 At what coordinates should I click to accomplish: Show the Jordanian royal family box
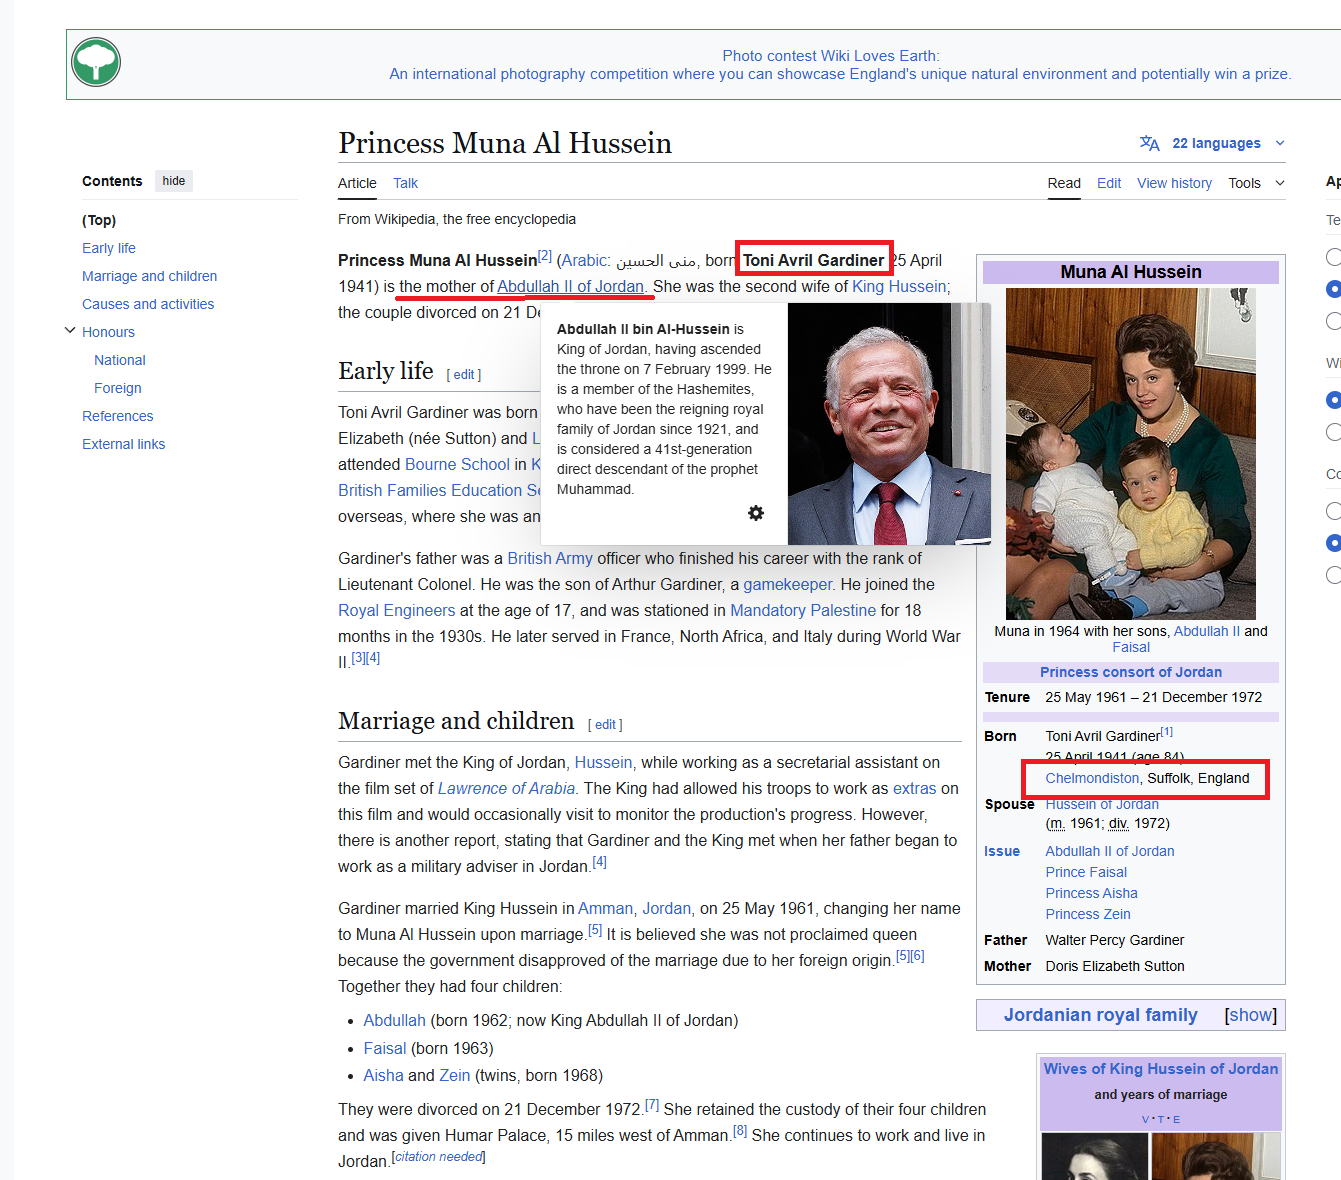pyautogui.click(x=1251, y=1015)
